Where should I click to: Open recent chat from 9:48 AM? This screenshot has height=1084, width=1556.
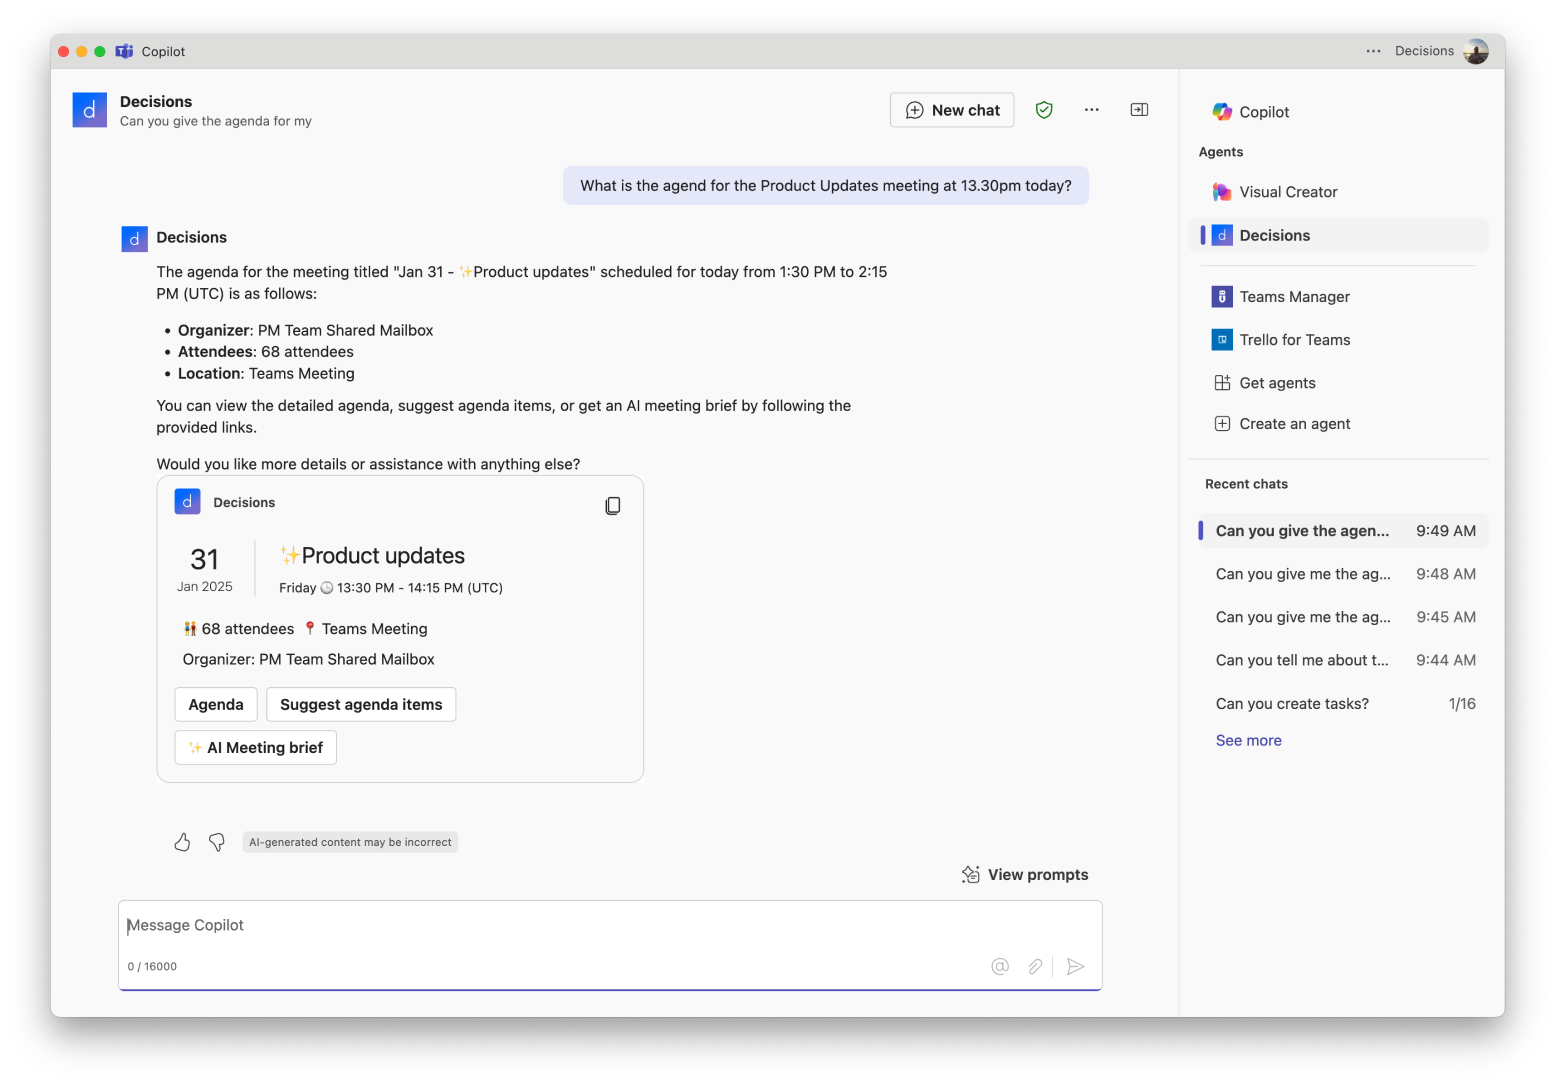tap(1342, 574)
